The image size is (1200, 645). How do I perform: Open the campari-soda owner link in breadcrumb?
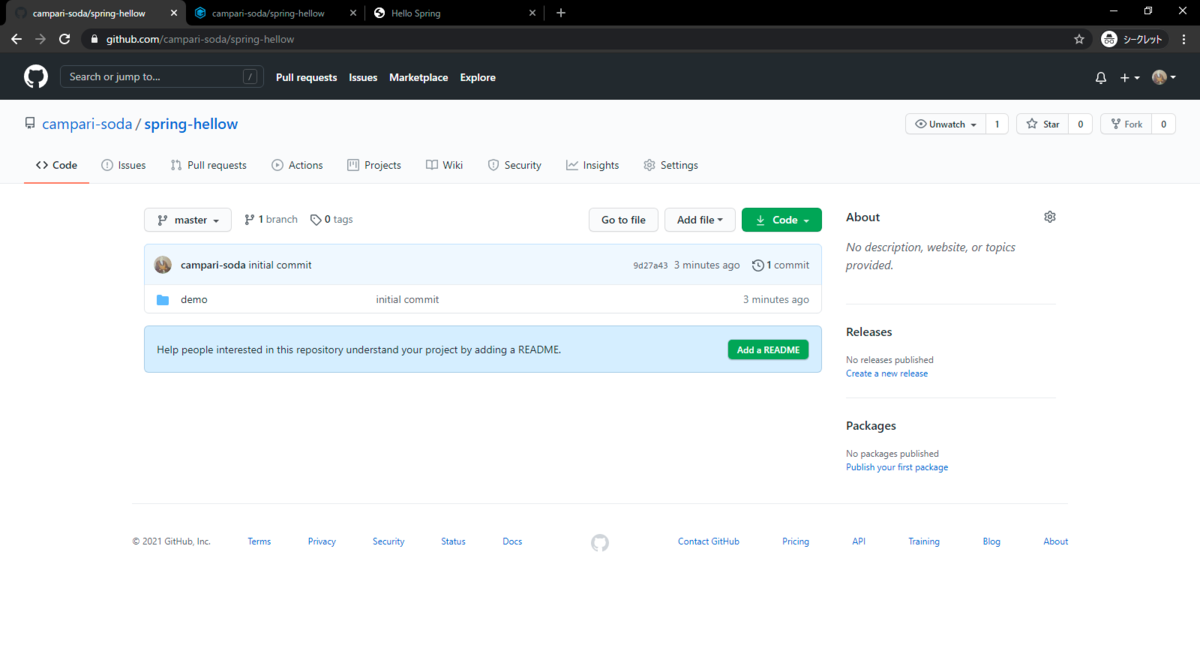[x=87, y=124]
